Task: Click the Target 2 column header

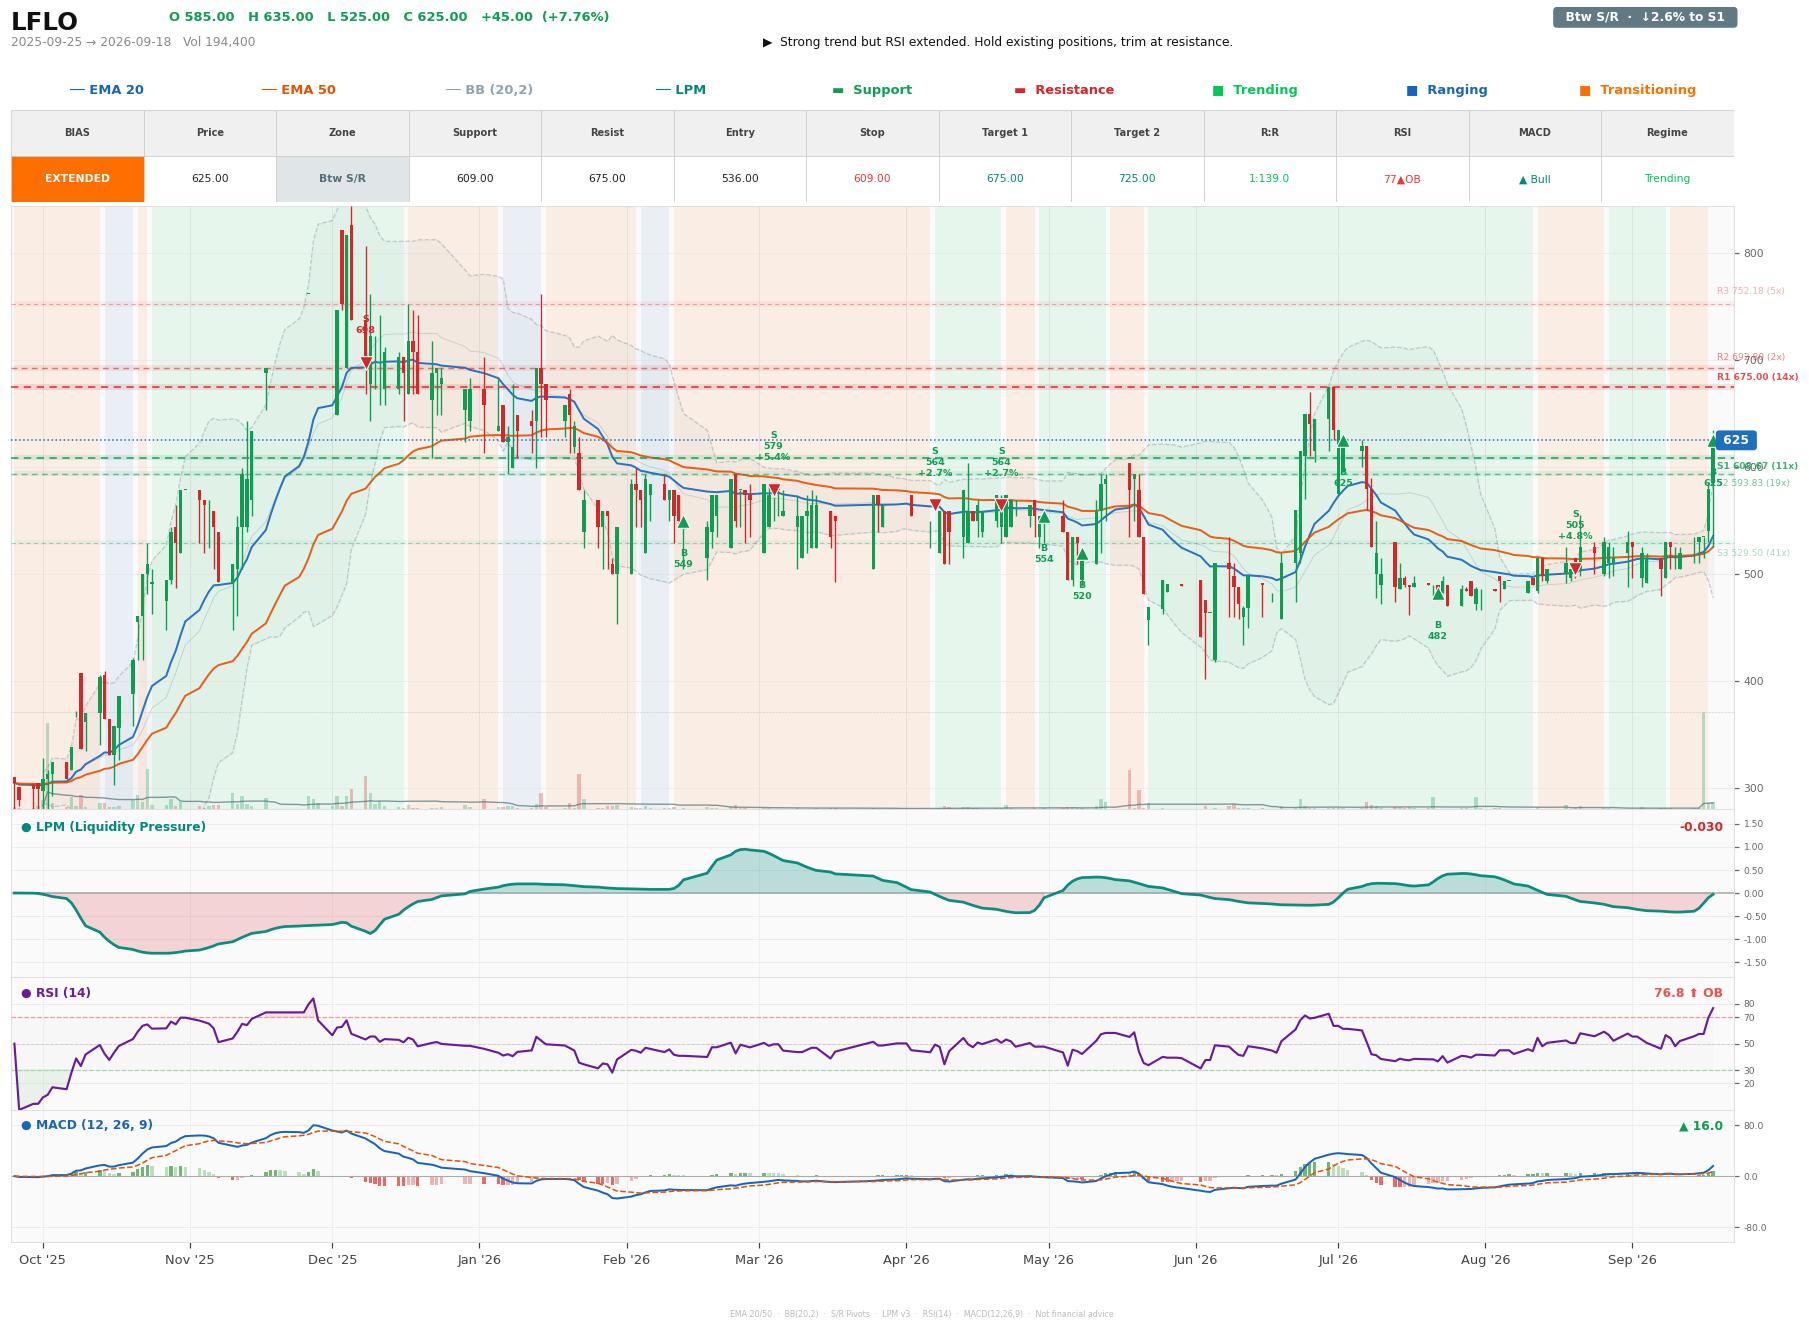Action: click(x=1137, y=133)
